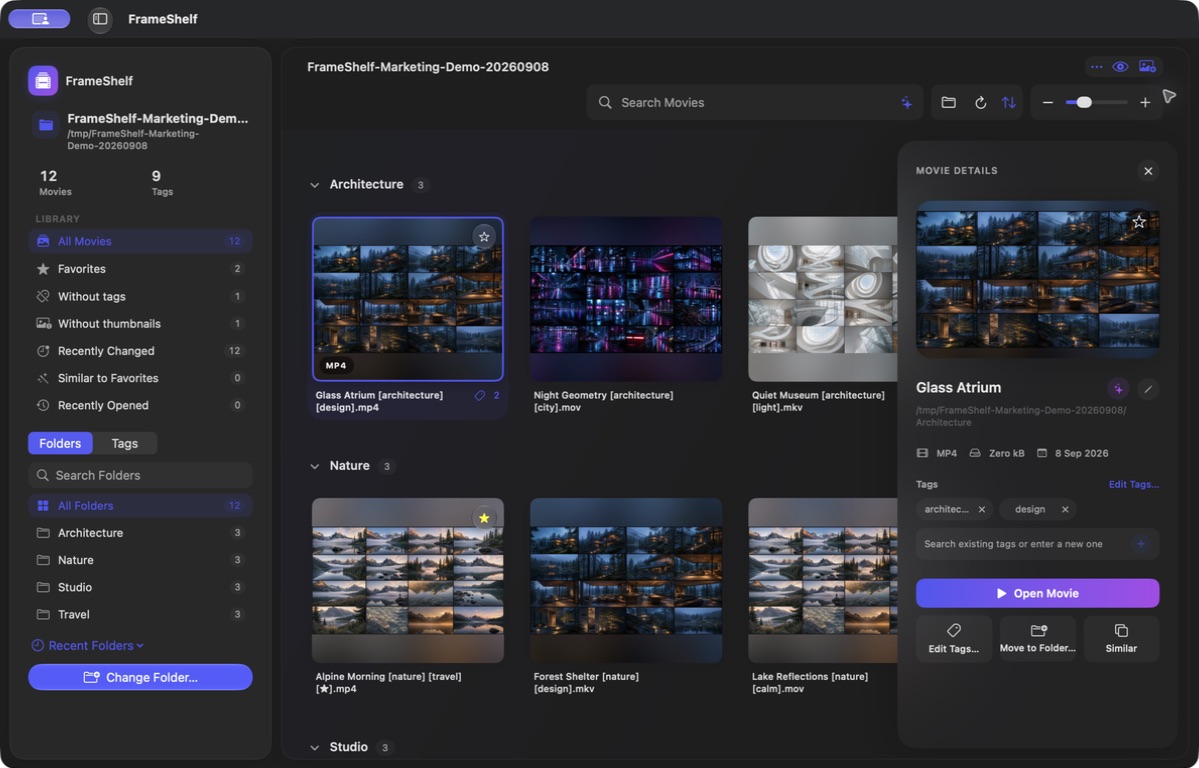Image resolution: width=1199 pixels, height=768 pixels.
Task: Click the Move to Folder... button
Action: tap(1037, 639)
